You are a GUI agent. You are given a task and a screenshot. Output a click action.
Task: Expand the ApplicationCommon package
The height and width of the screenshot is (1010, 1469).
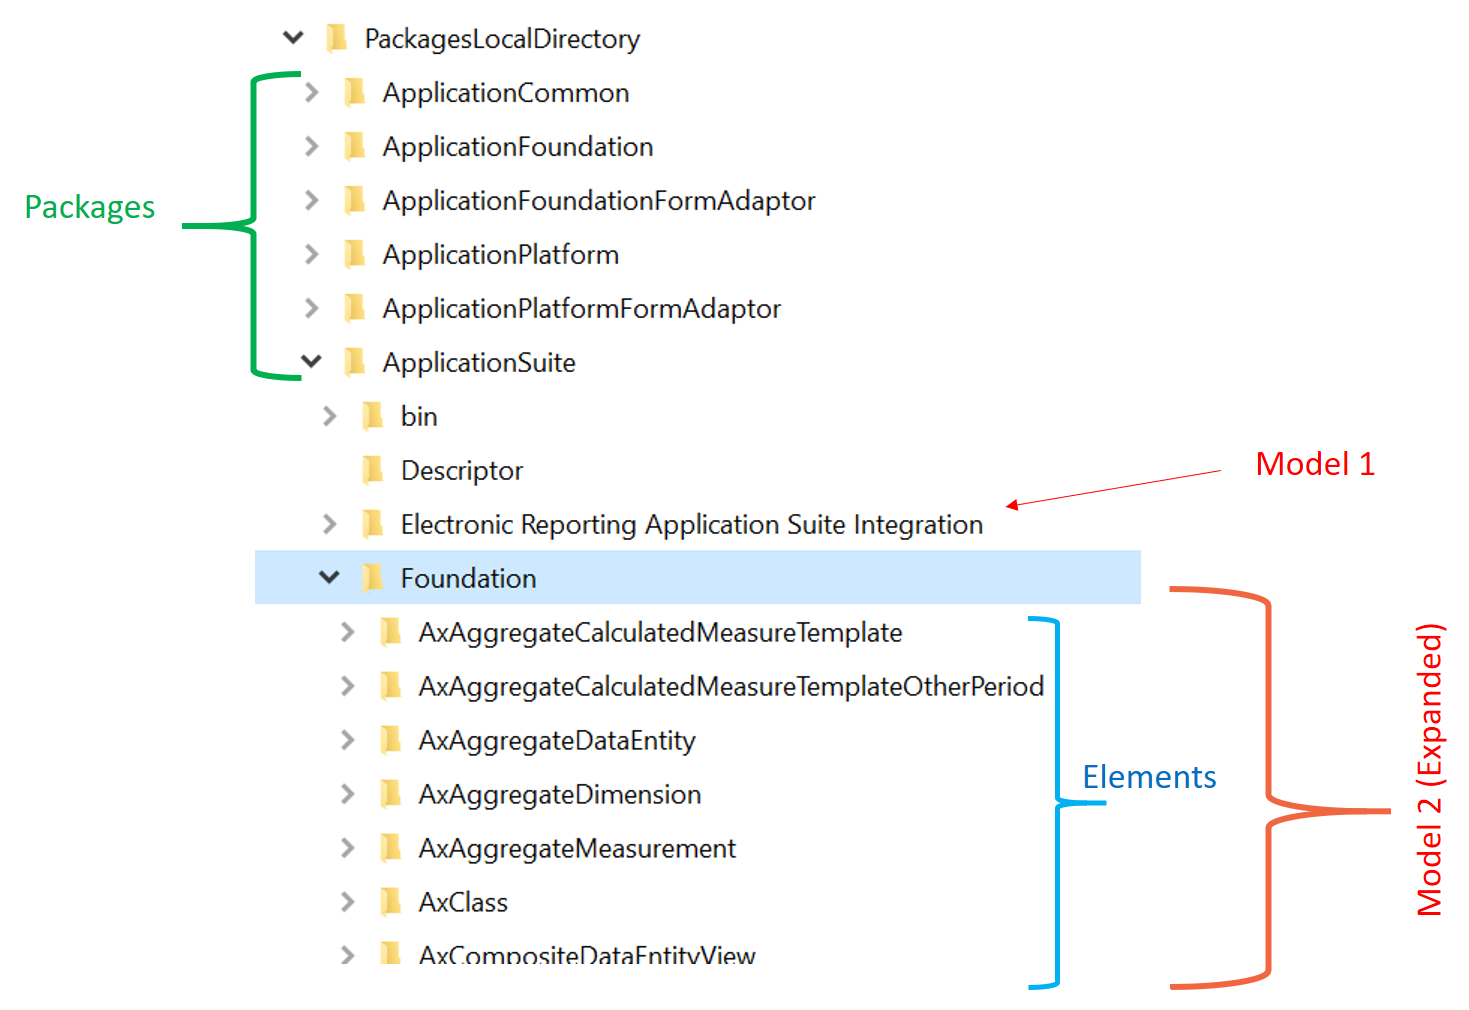click(x=312, y=92)
